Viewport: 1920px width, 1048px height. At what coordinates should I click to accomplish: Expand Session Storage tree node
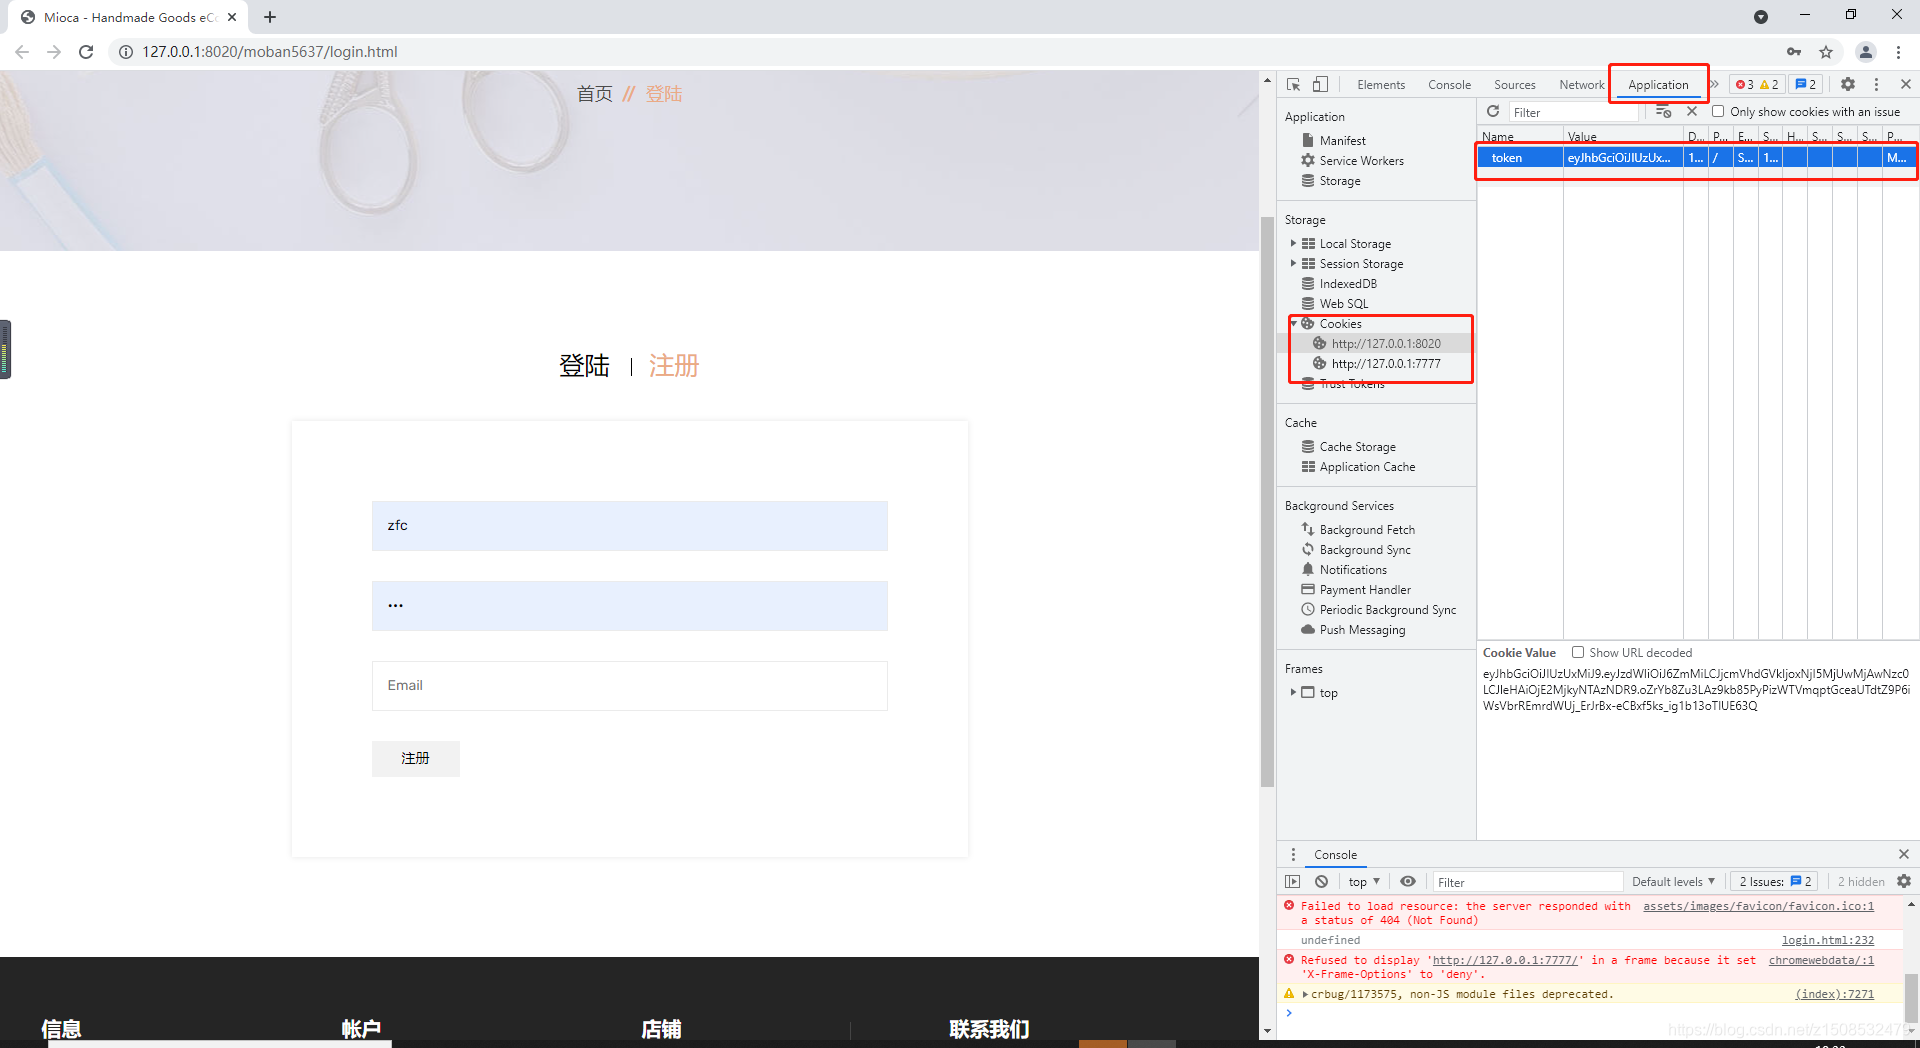[x=1293, y=264]
